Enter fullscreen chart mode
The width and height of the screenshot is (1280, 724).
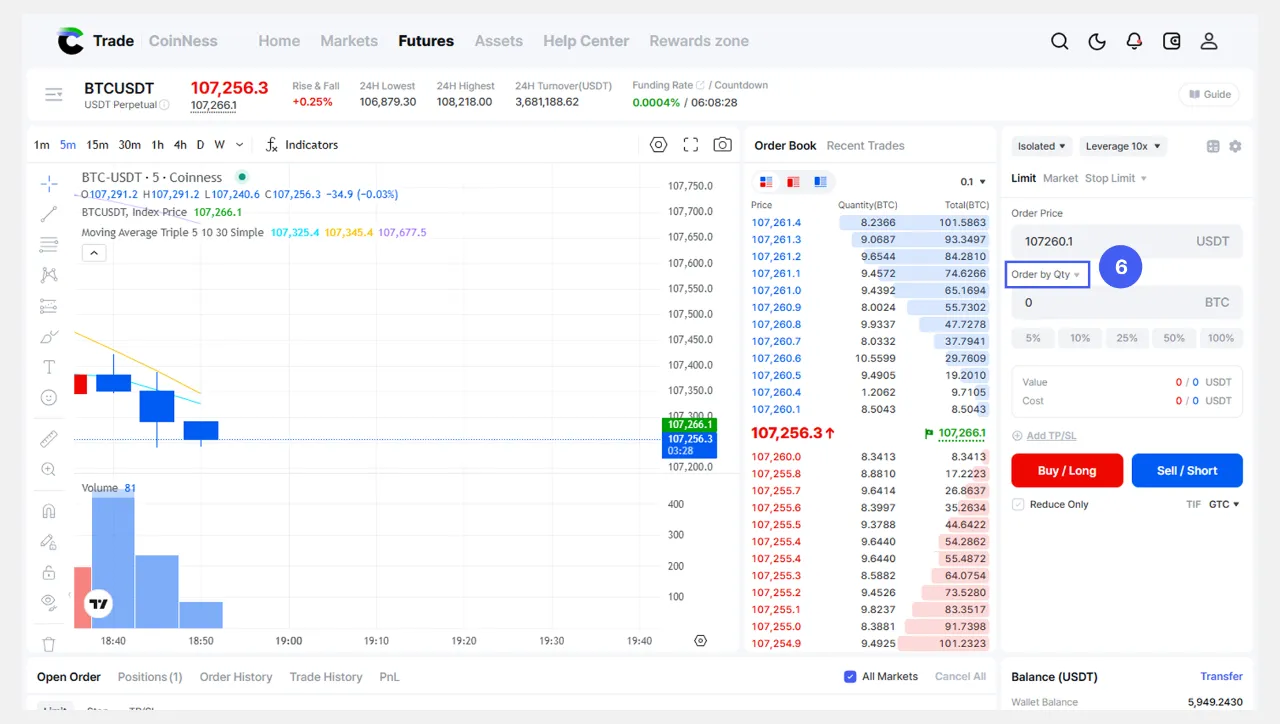(690, 145)
